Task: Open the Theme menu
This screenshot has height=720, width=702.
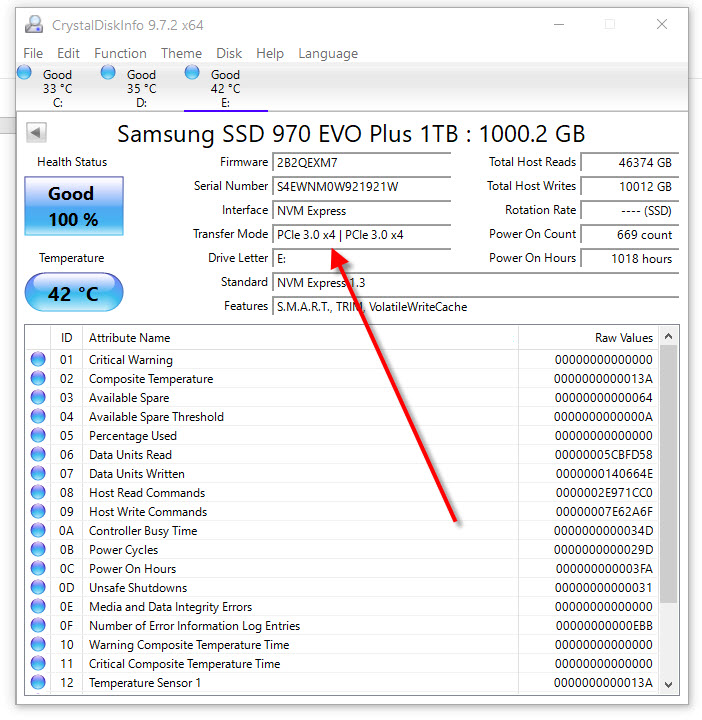Action: (x=181, y=53)
